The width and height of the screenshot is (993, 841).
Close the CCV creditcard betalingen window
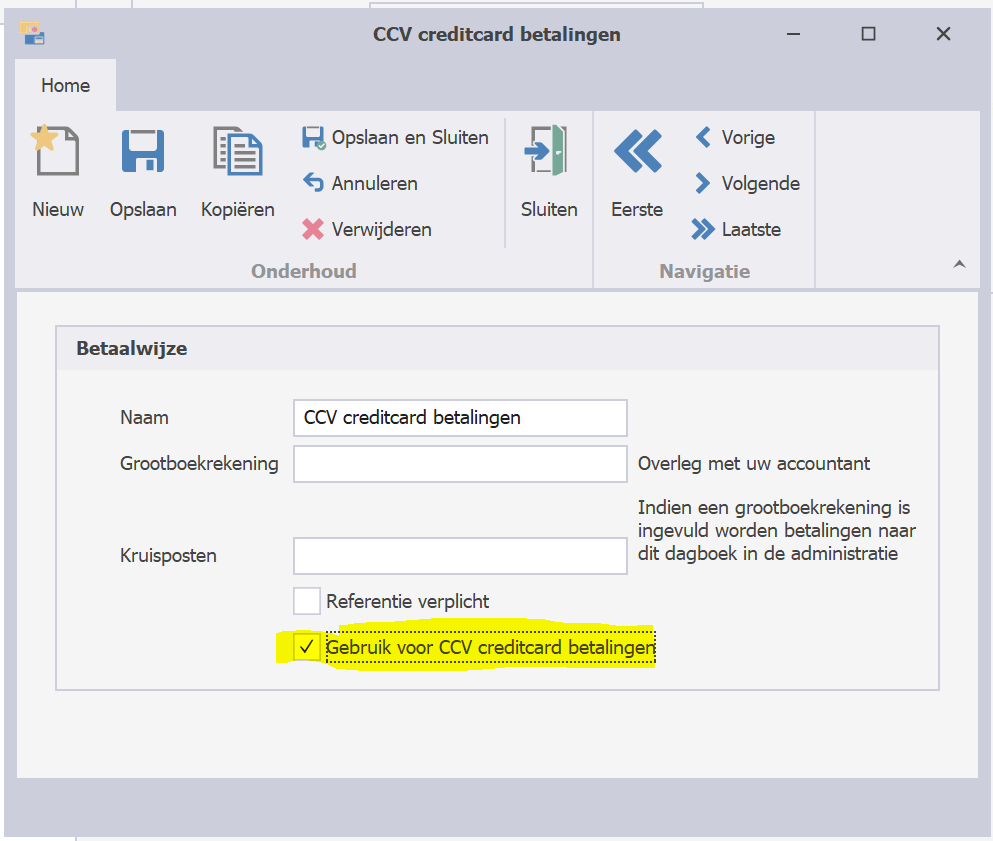943,34
